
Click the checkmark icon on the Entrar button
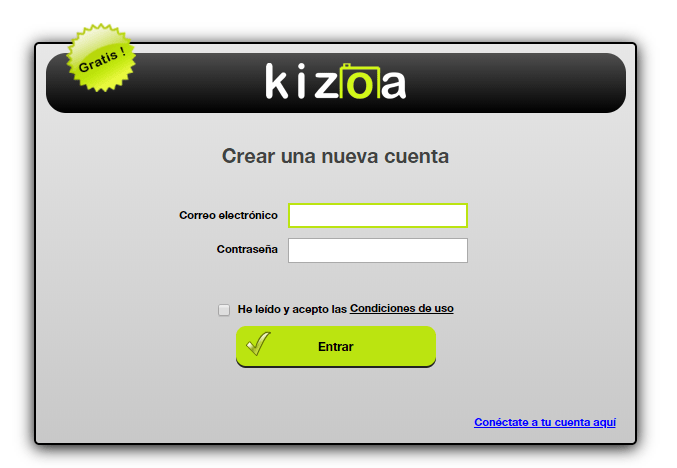[258, 343]
